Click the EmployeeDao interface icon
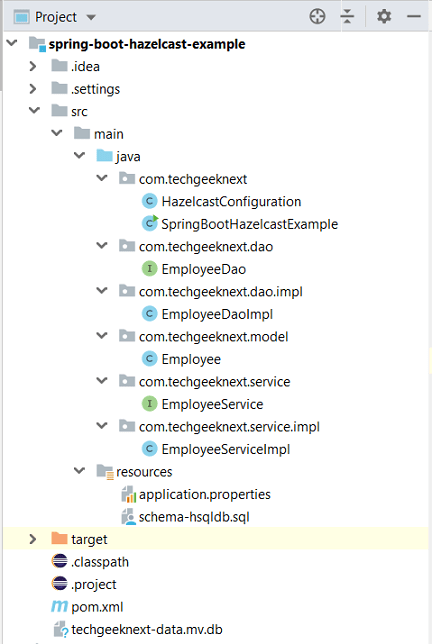Image resolution: width=432 pixels, height=644 pixels. tap(149, 269)
